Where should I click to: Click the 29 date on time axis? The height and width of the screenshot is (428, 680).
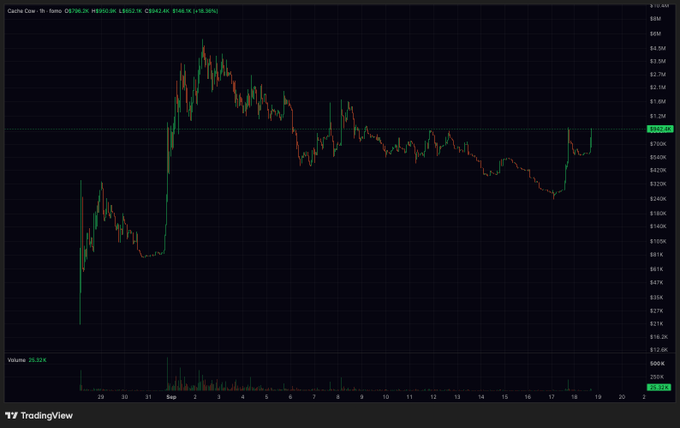tap(101, 397)
